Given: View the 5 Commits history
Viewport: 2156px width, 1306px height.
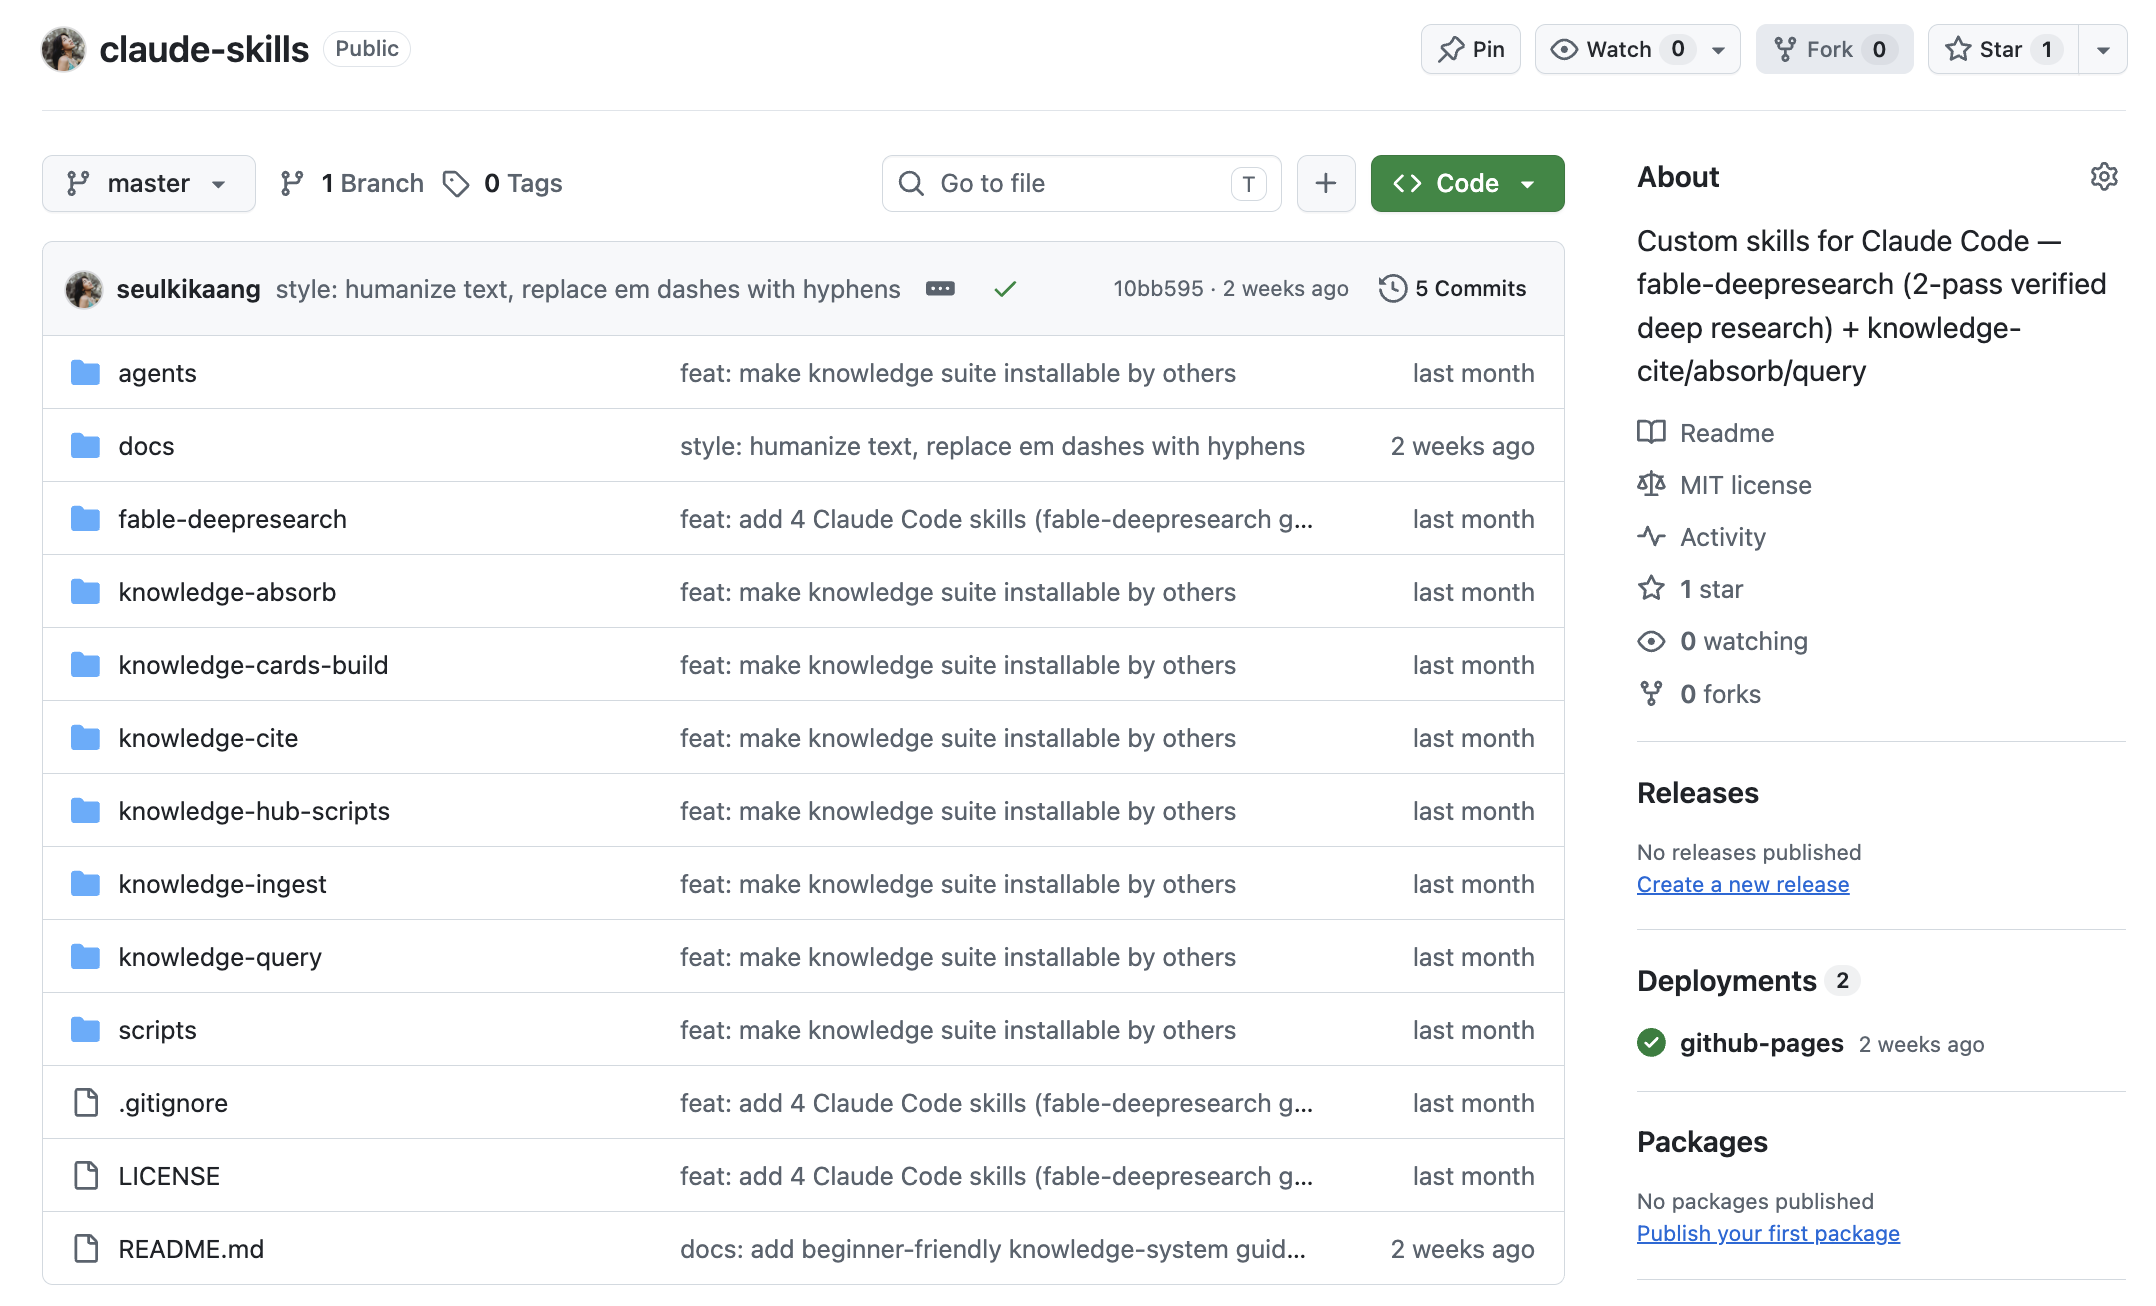Looking at the screenshot, I should 1452,289.
